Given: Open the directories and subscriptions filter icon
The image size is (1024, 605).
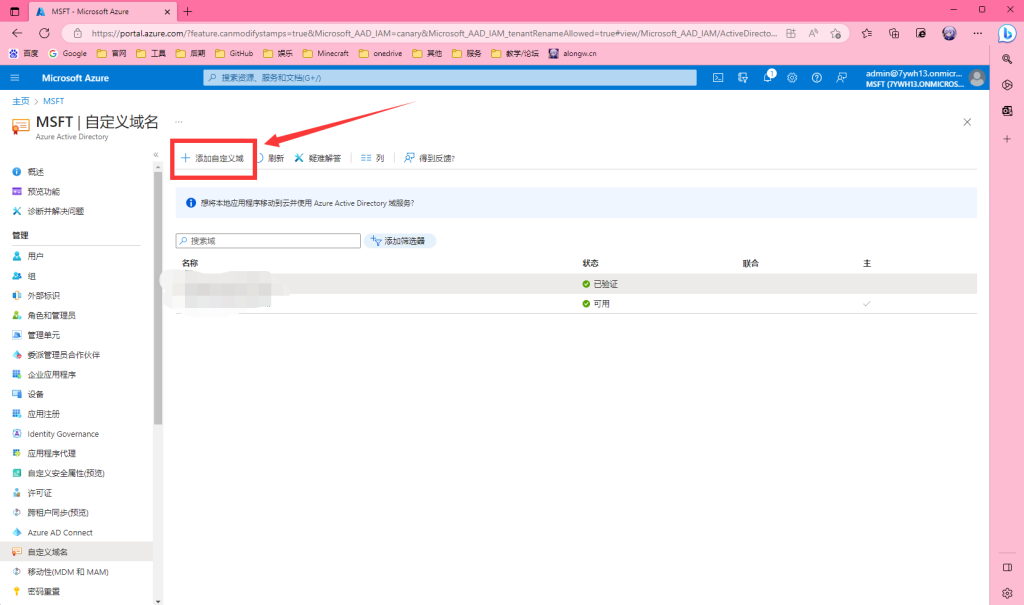Looking at the screenshot, I should [x=743, y=78].
